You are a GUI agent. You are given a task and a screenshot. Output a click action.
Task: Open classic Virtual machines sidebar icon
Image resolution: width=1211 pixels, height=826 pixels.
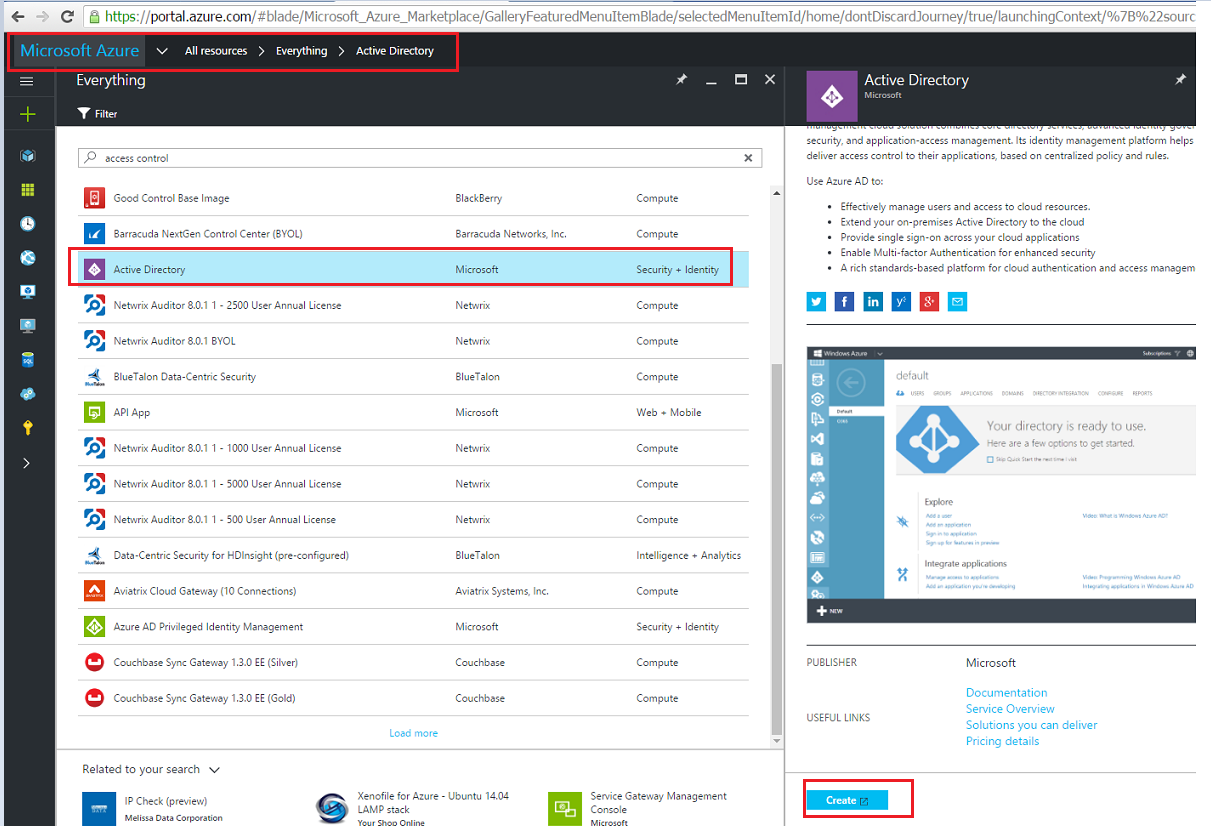(x=27, y=292)
